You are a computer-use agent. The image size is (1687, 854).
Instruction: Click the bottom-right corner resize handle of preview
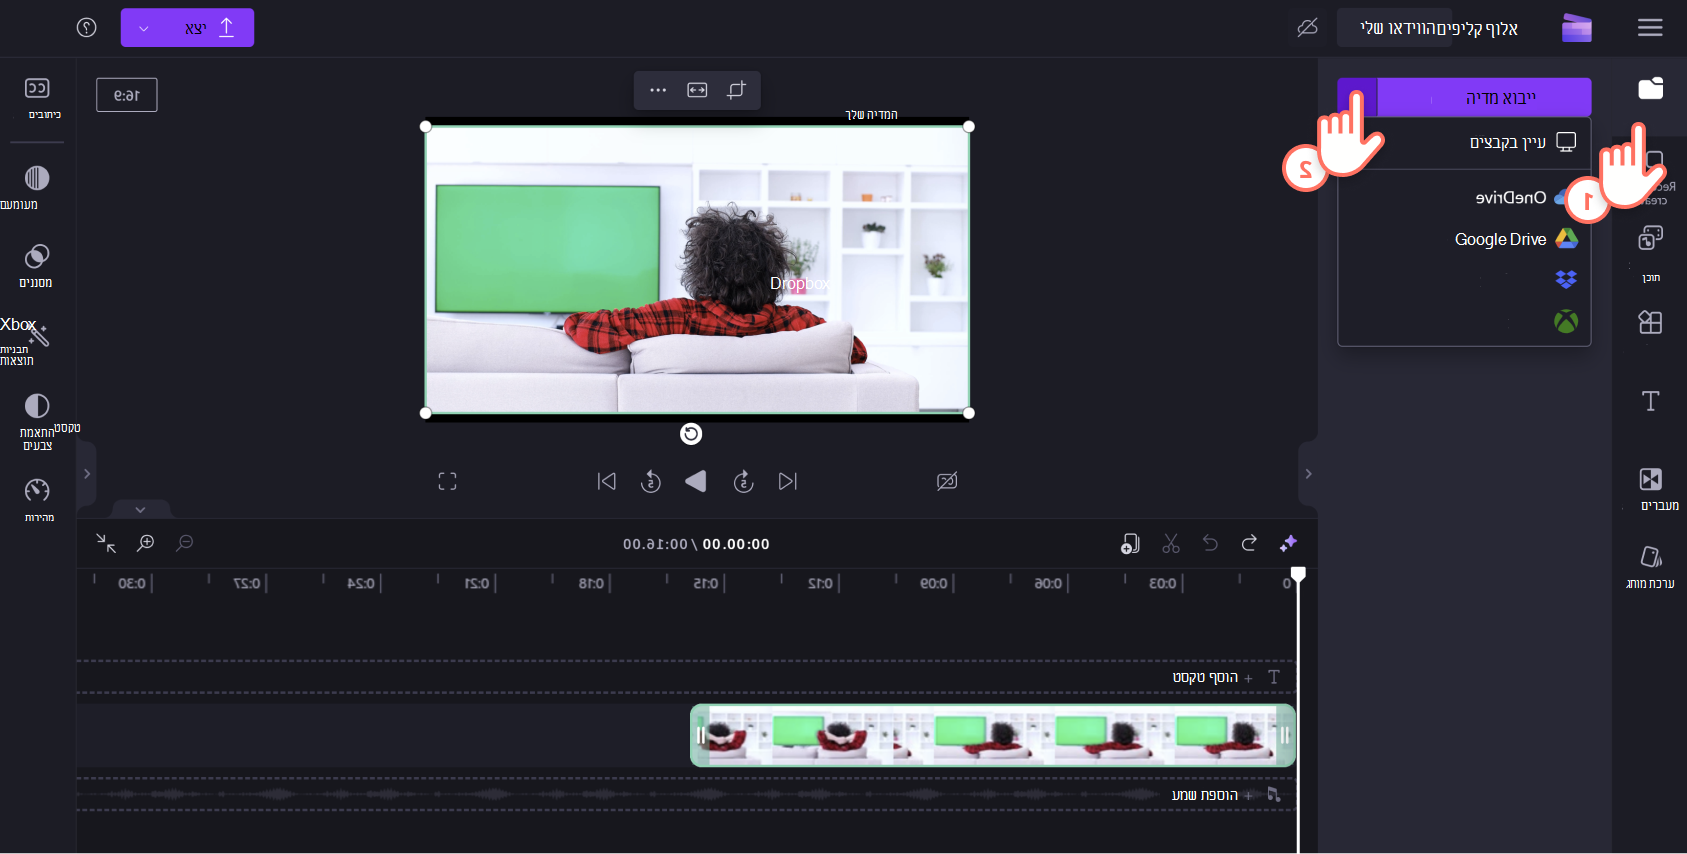(x=969, y=413)
